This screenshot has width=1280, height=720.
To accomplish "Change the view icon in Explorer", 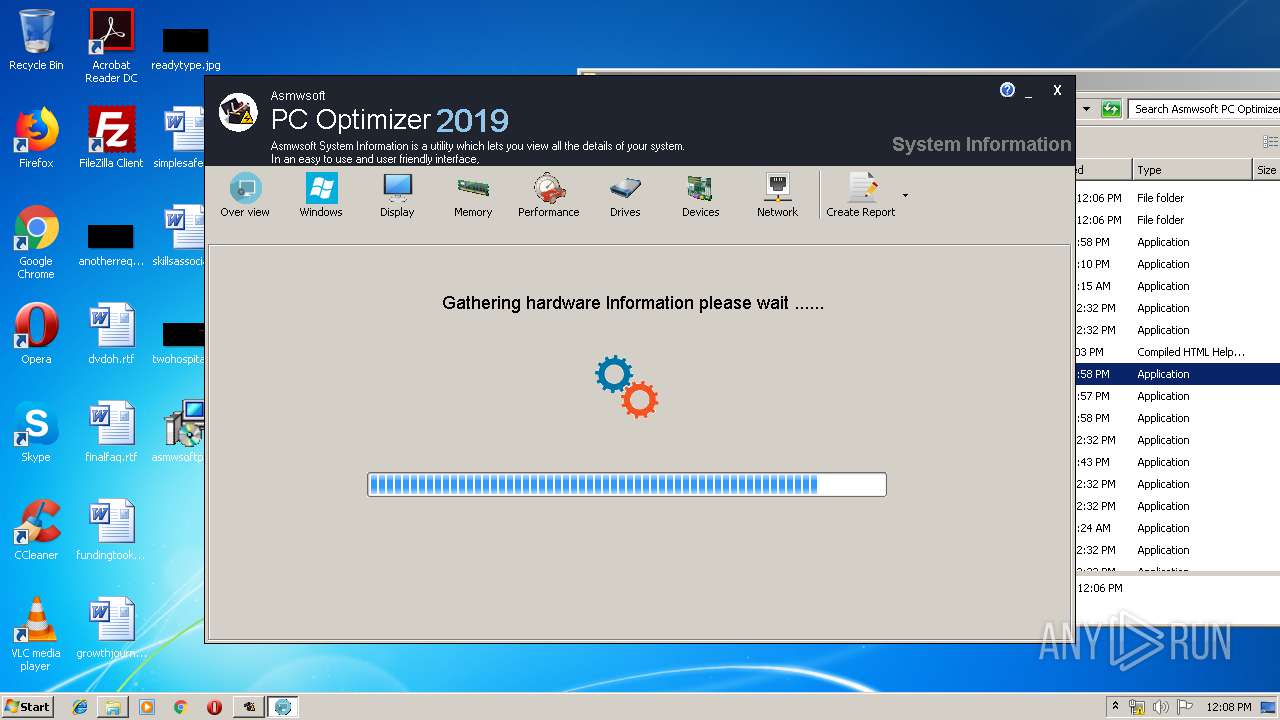I will [1270, 142].
